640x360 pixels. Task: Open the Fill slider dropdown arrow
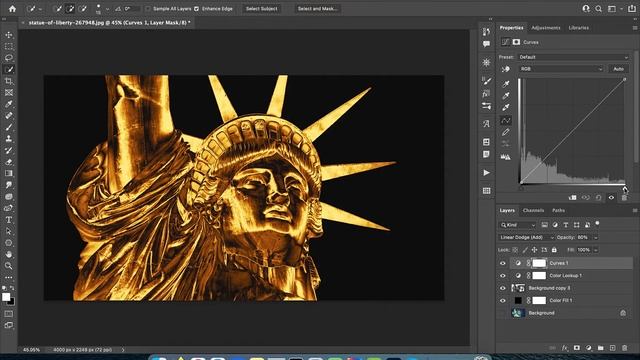click(x=596, y=250)
